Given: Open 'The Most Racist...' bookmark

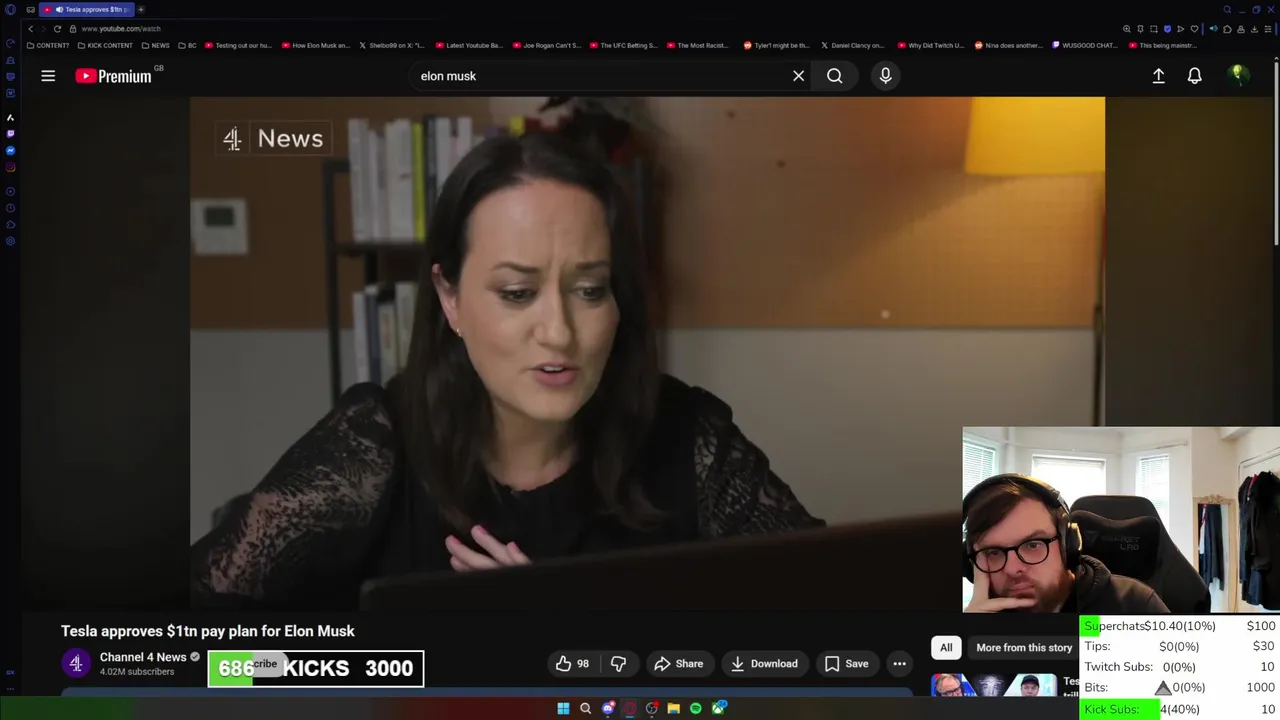Looking at the screenshot, I should tap(698, 45).
